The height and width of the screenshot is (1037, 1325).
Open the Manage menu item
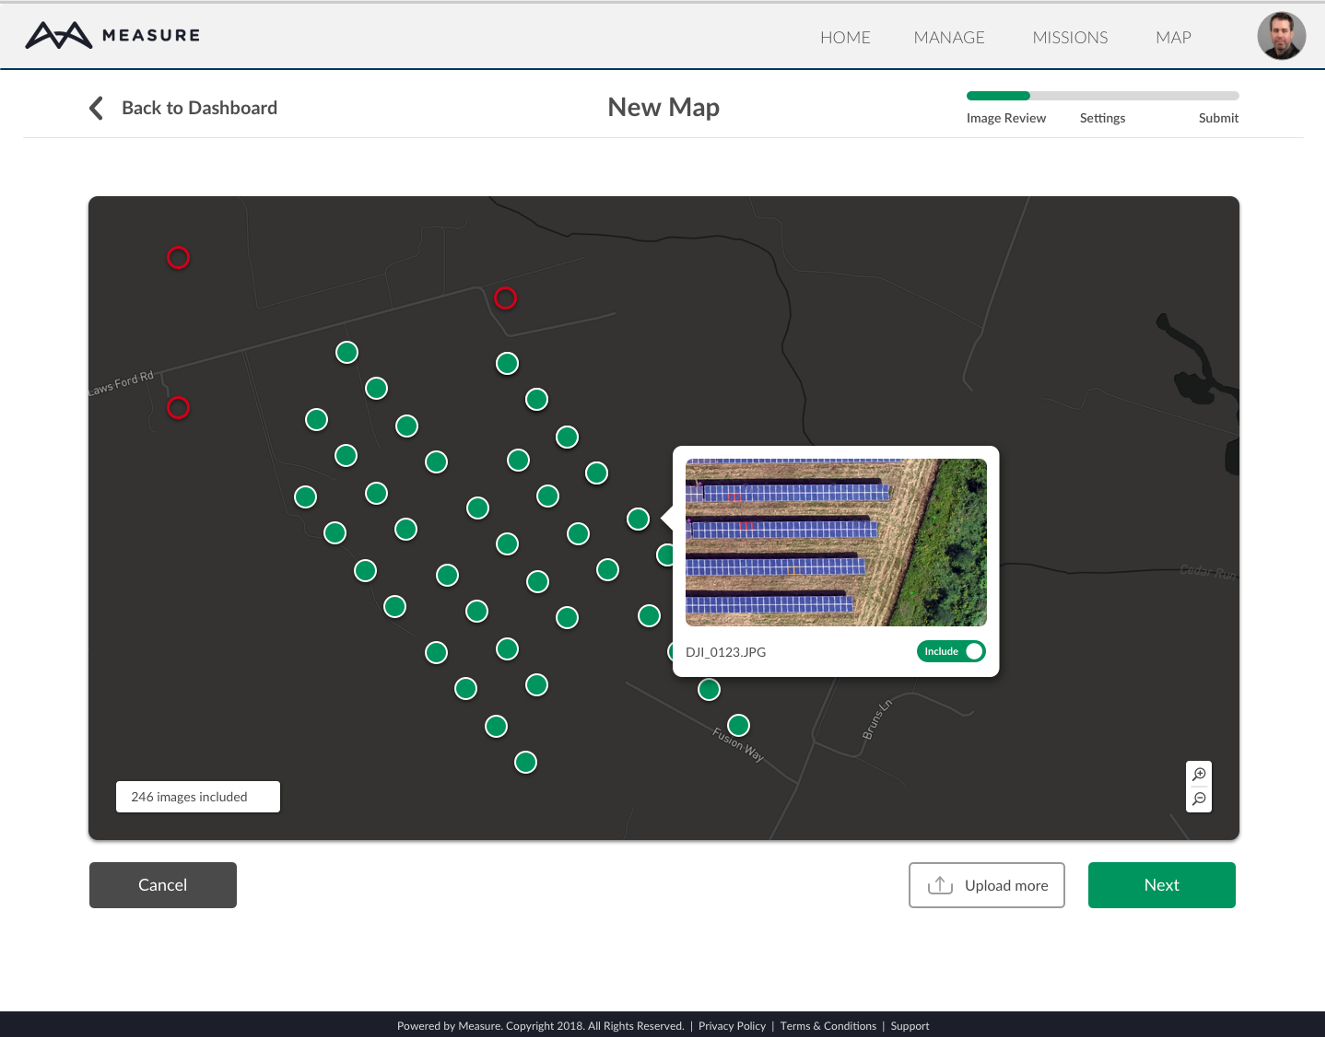click(x=949, y=38)
